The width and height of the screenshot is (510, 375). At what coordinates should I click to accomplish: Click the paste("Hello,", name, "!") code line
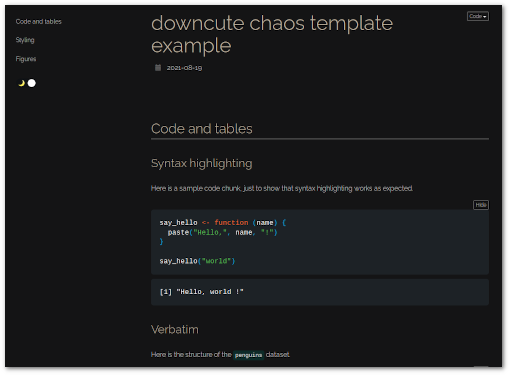pos(222,232)
